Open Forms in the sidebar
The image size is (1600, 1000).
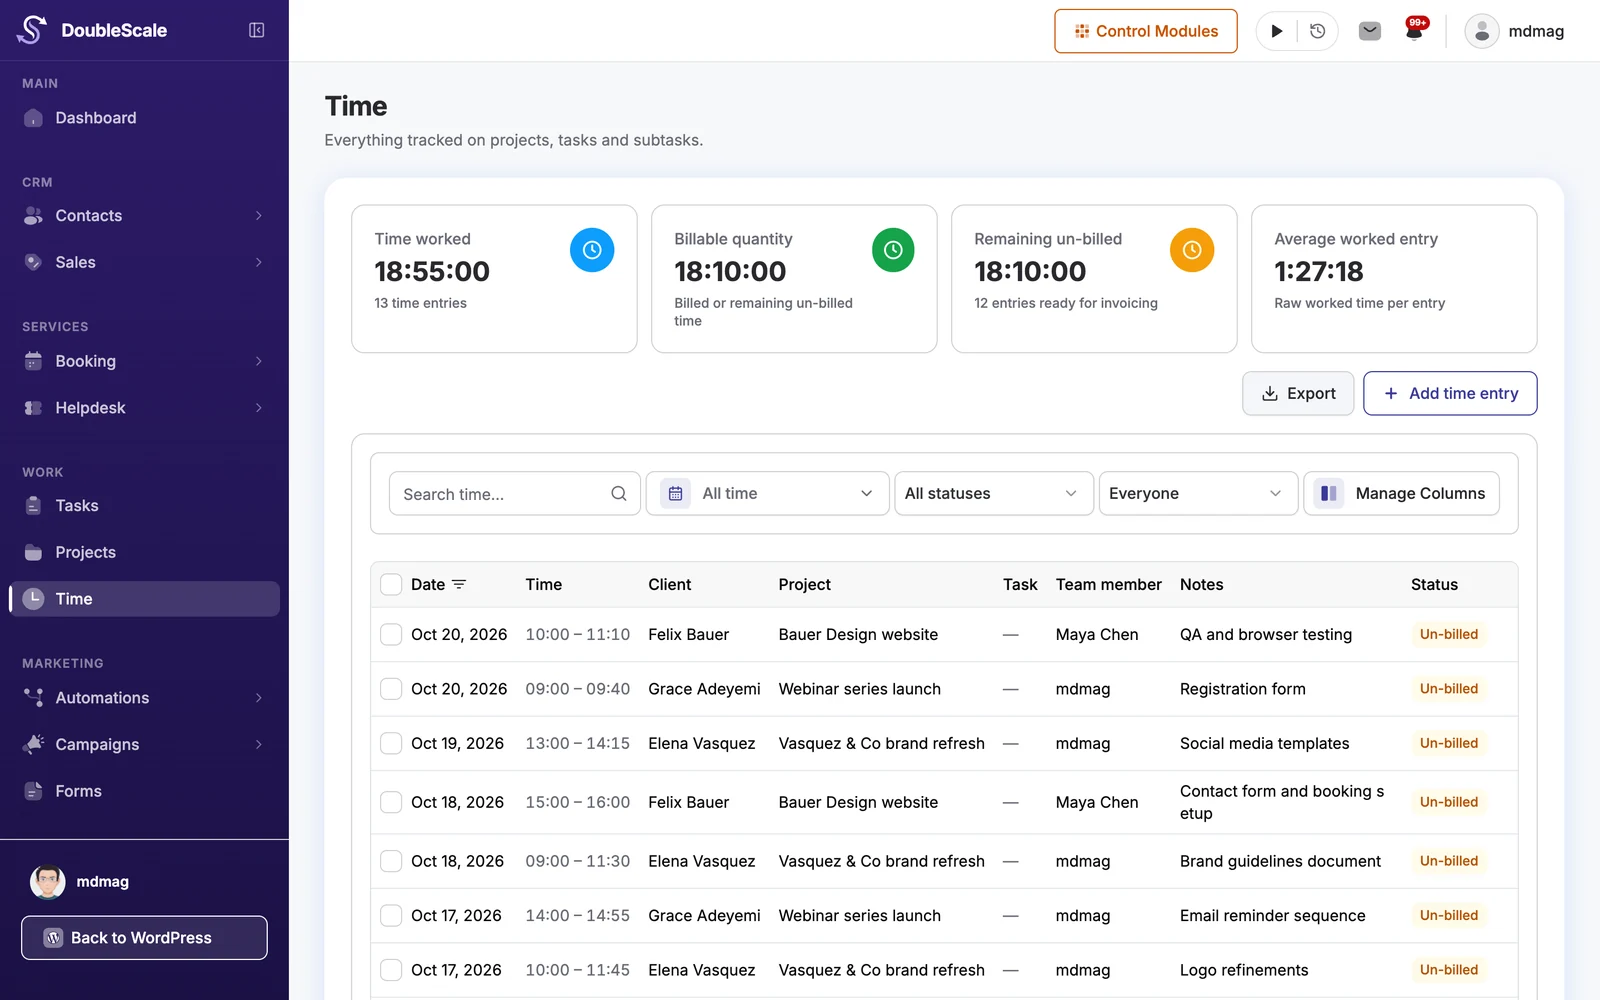pyautogui.click(x=144, y=791)
